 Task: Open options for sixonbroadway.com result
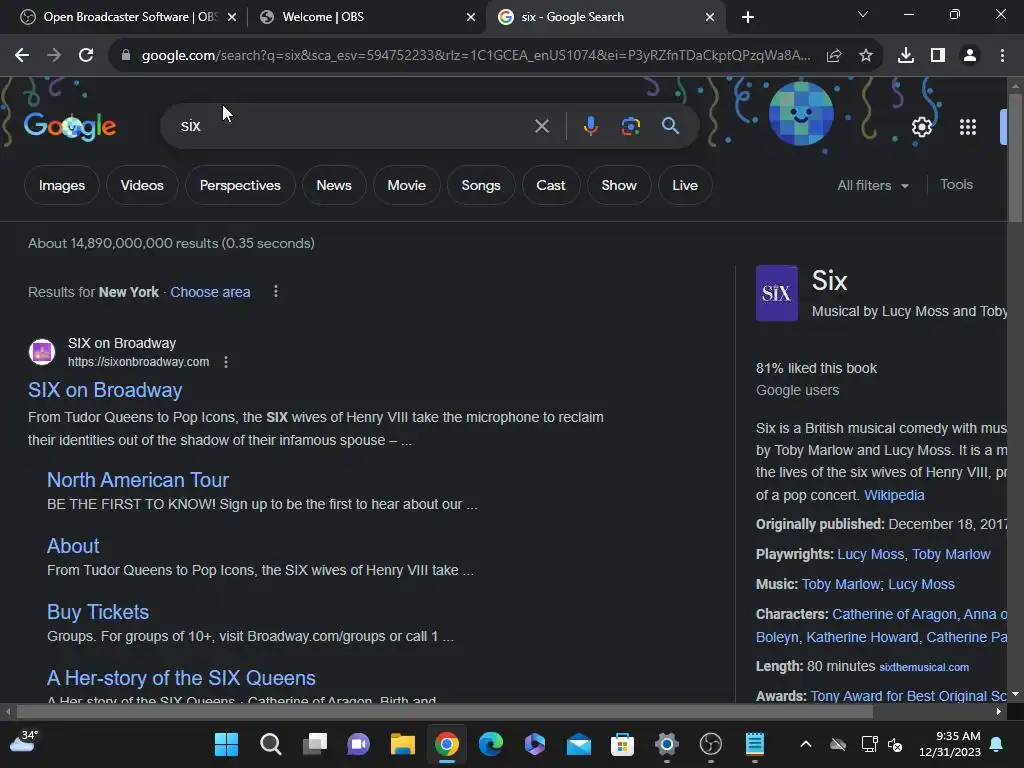(x=226, y=362)
